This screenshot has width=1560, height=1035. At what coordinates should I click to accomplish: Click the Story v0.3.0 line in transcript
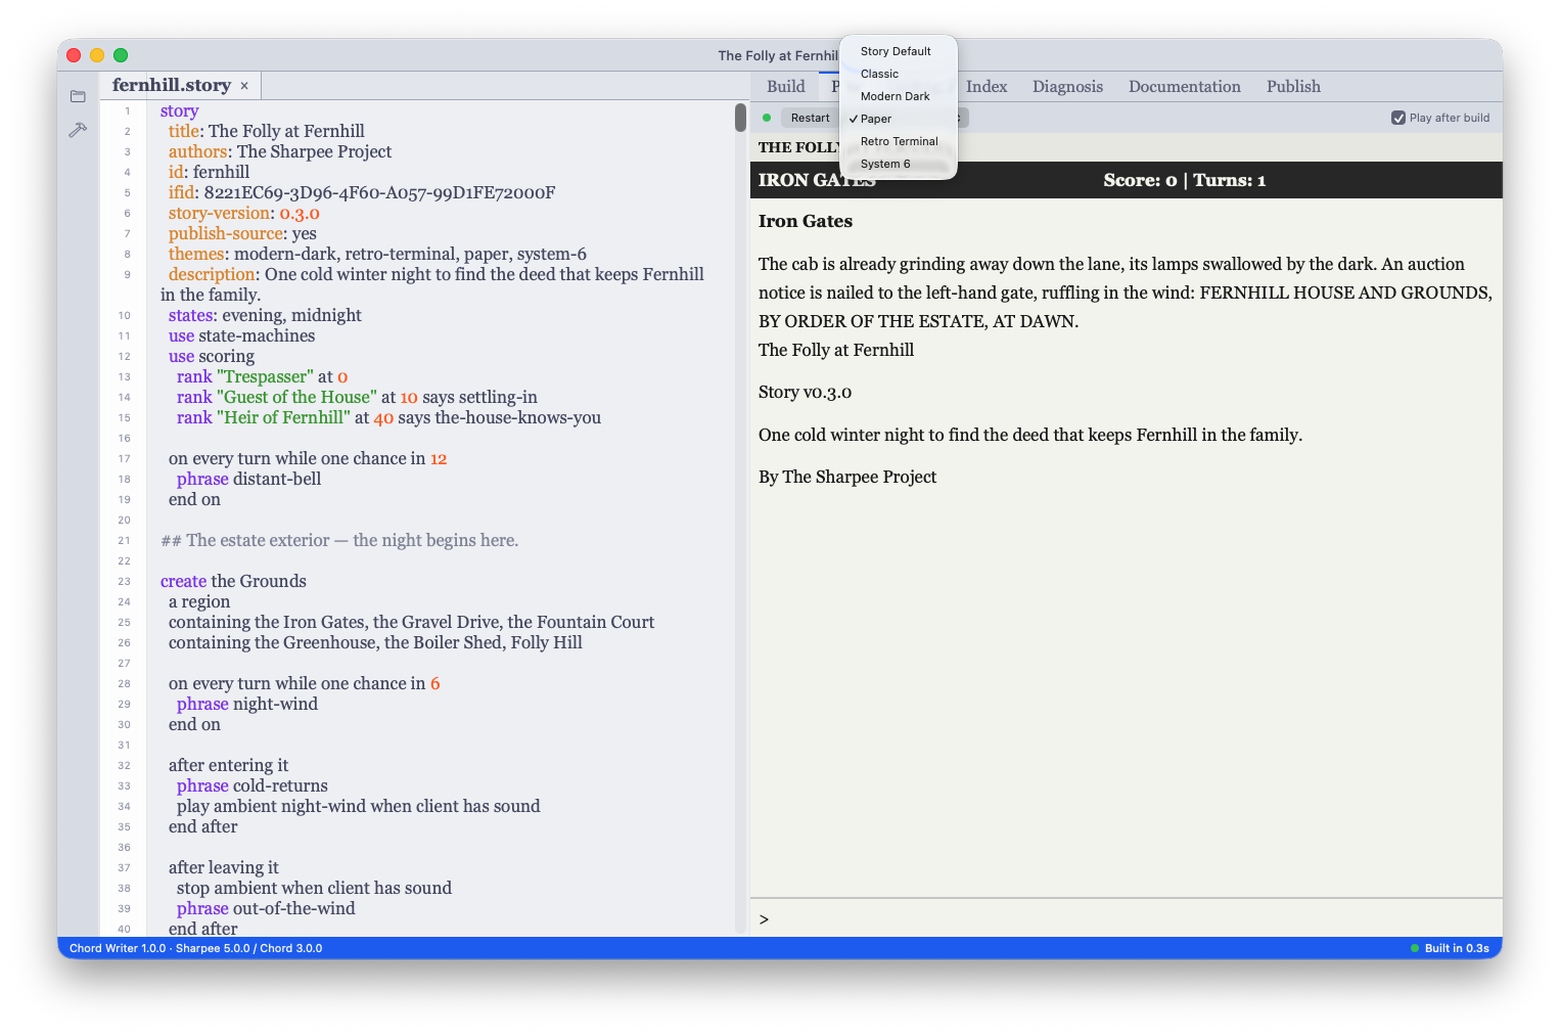coord(805,392)
